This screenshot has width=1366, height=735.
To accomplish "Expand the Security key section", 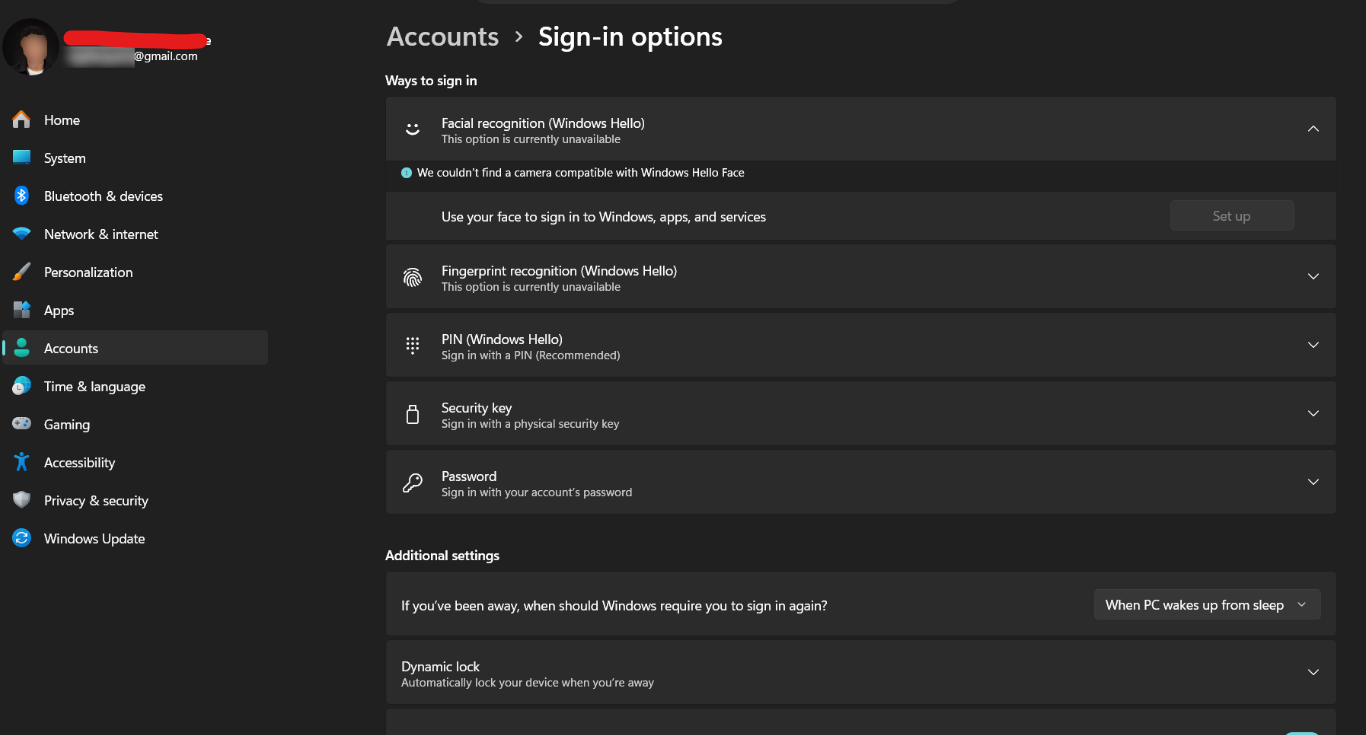I will coord(860,414).
